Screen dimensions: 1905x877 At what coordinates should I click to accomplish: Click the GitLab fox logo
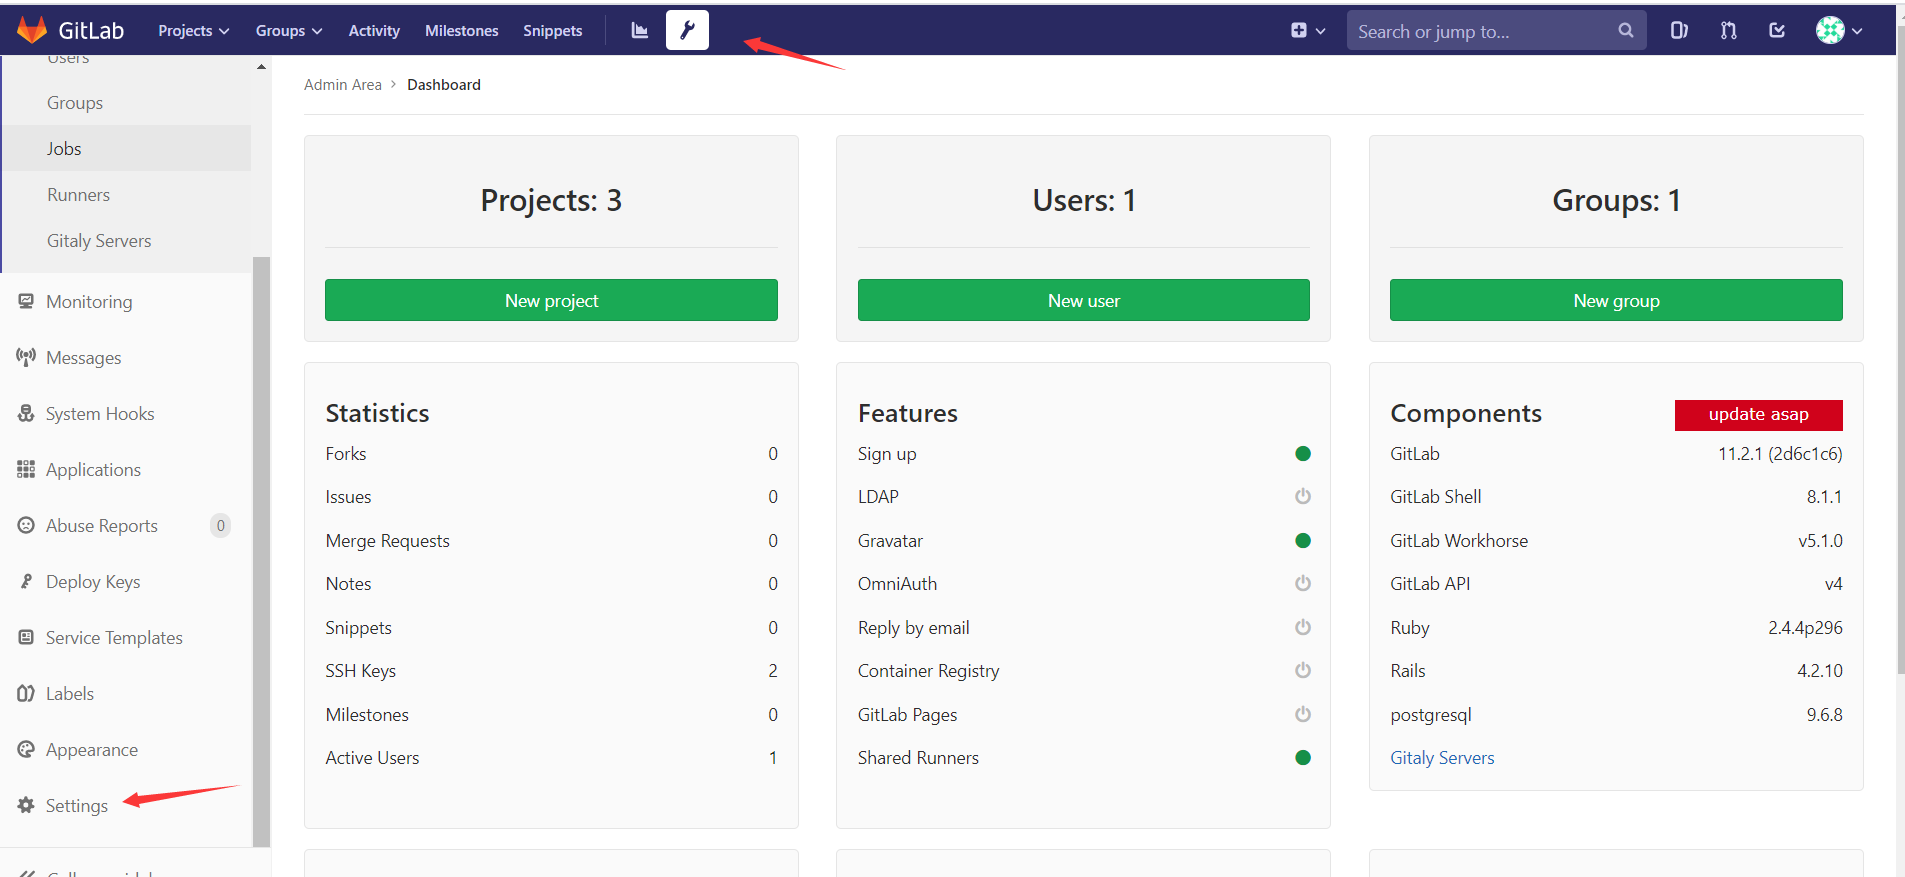tap(32, 30)
